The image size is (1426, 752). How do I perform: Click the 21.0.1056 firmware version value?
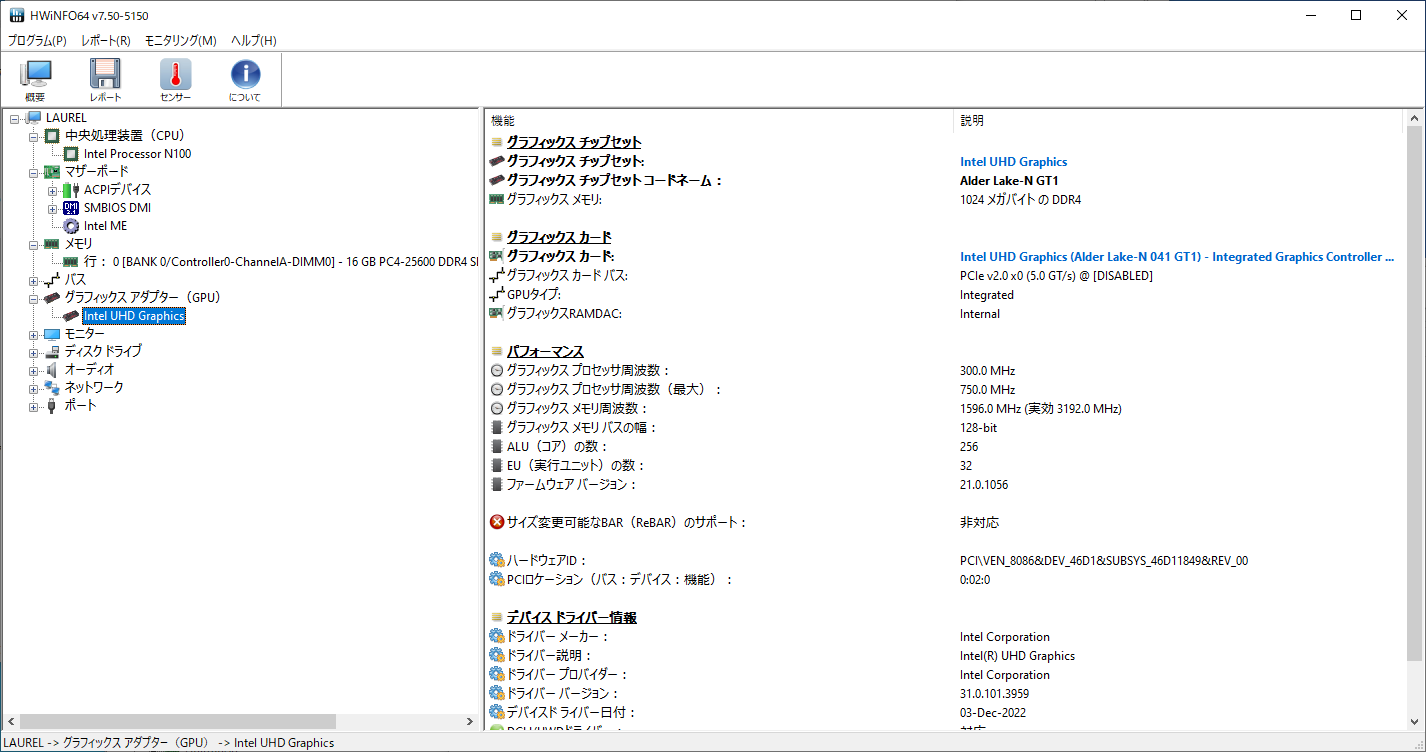coord(984,485)
